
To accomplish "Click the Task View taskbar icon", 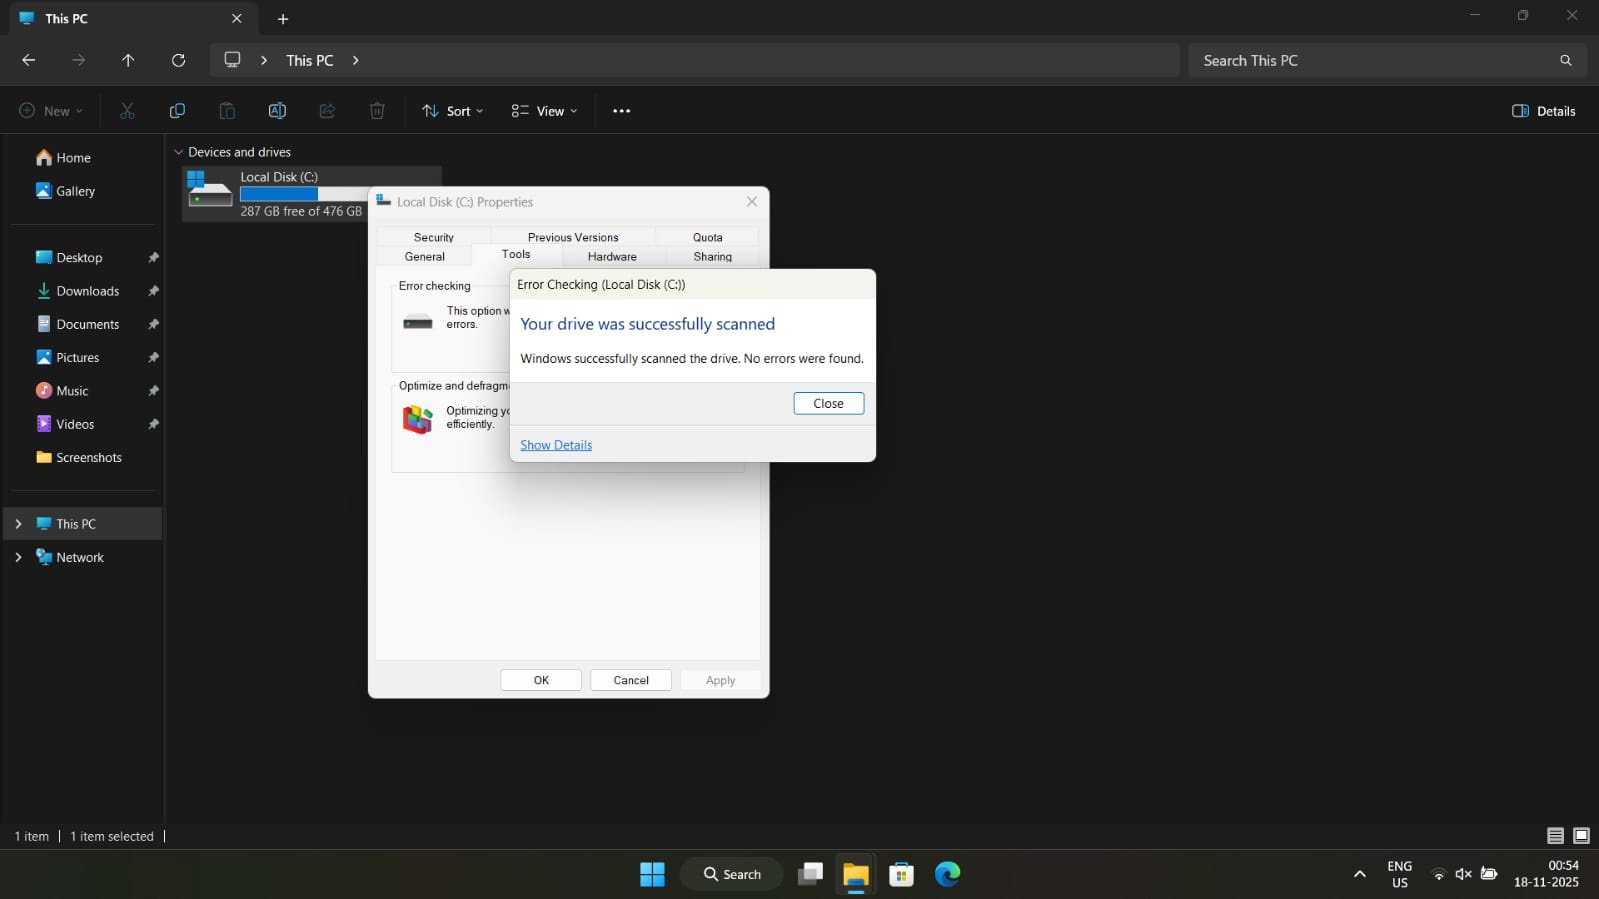I will click(810, 874).
